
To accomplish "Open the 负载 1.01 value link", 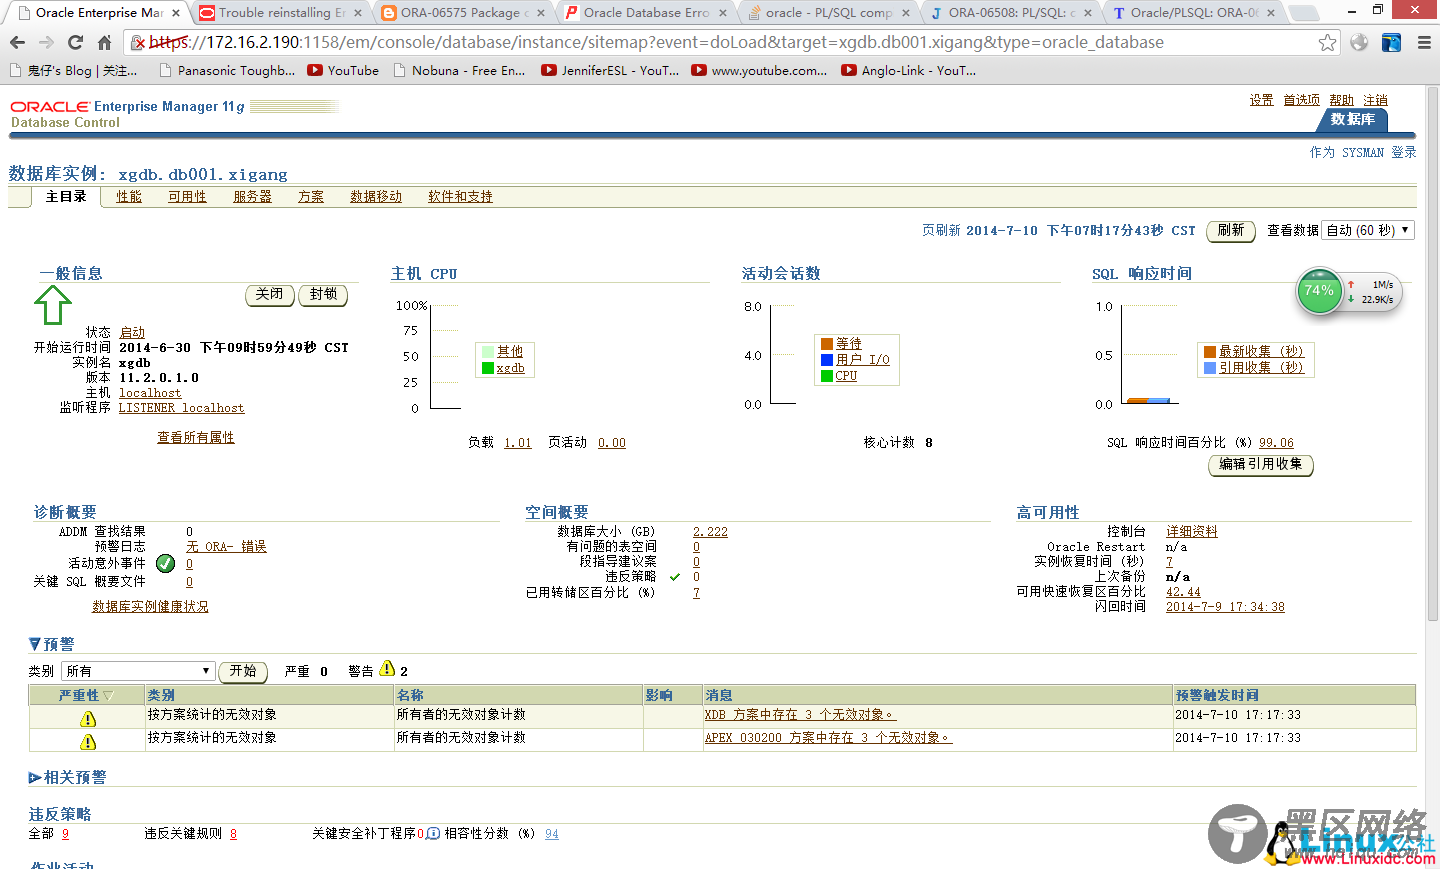I will (518, 443).
